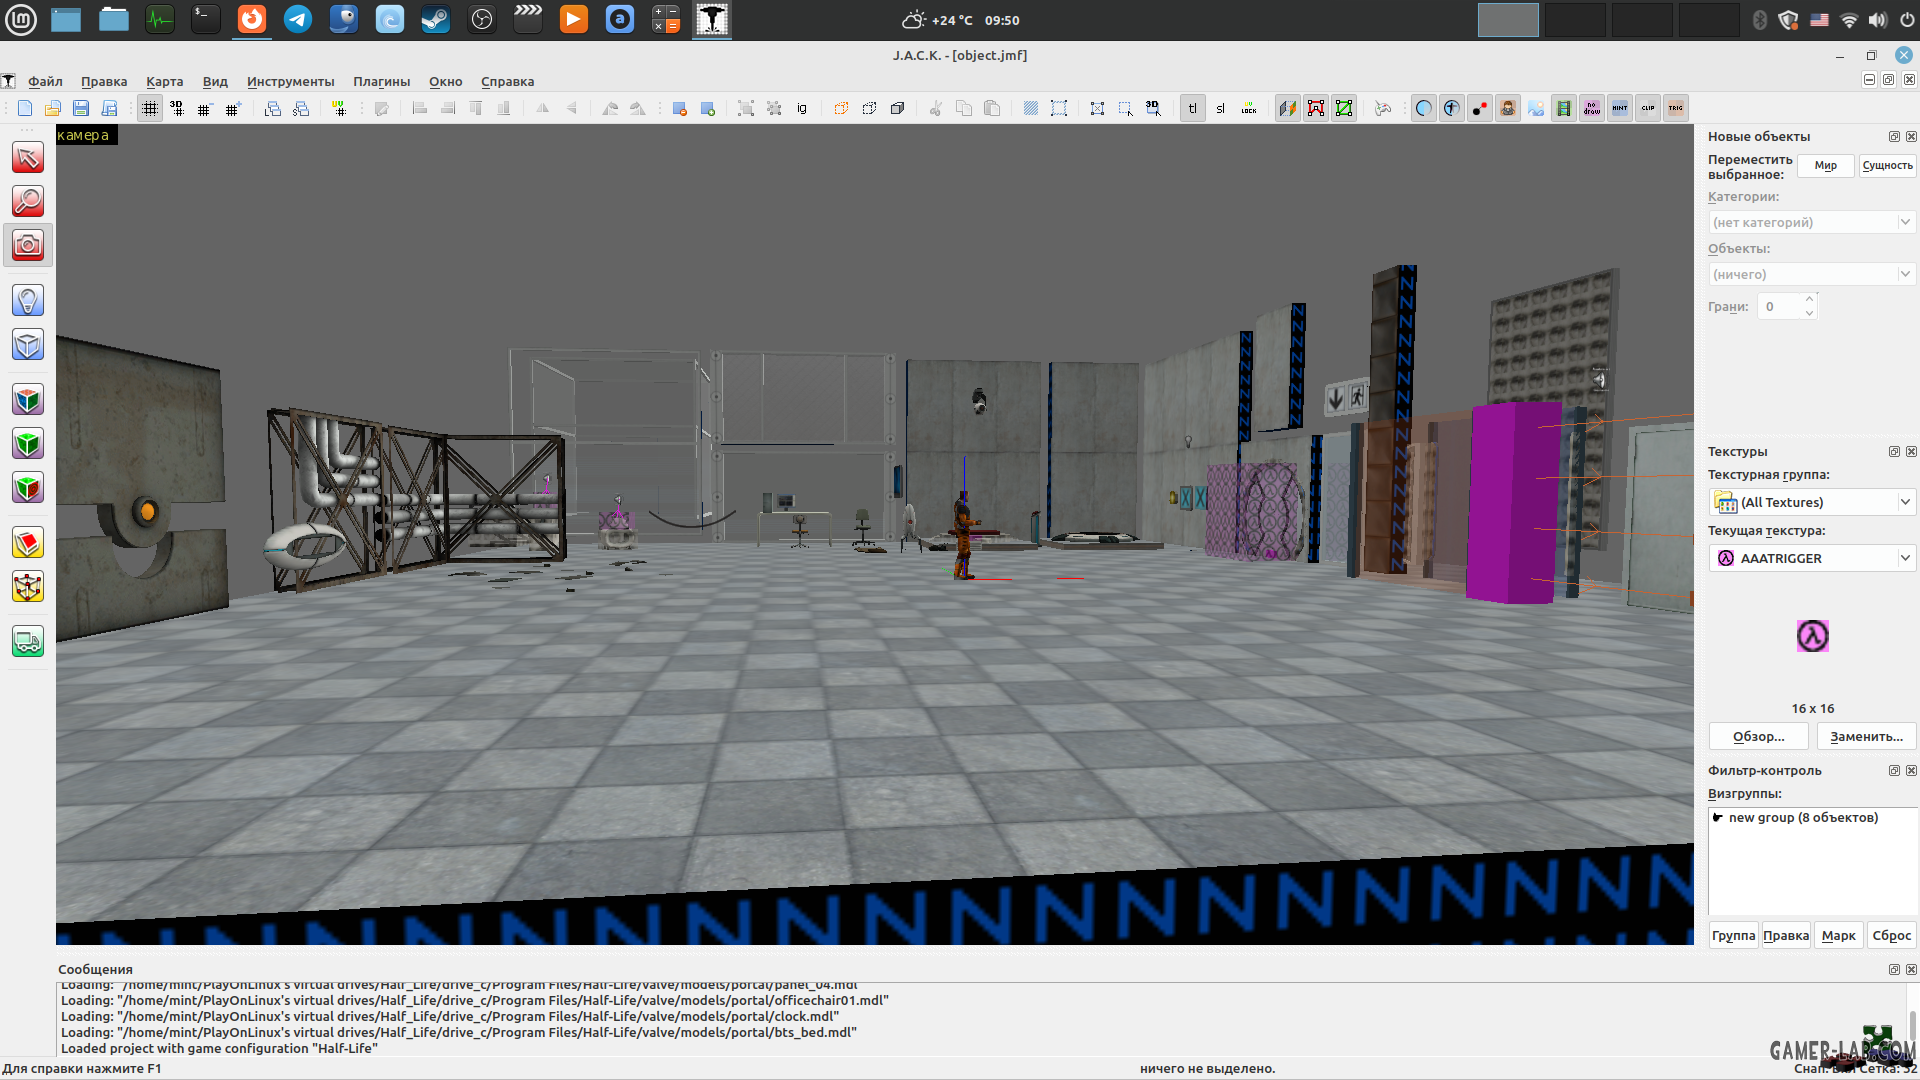The width and height of the screenshot is (1920, 1080).
Task: Open the Категории dropdown
Action: [1811, 222]
